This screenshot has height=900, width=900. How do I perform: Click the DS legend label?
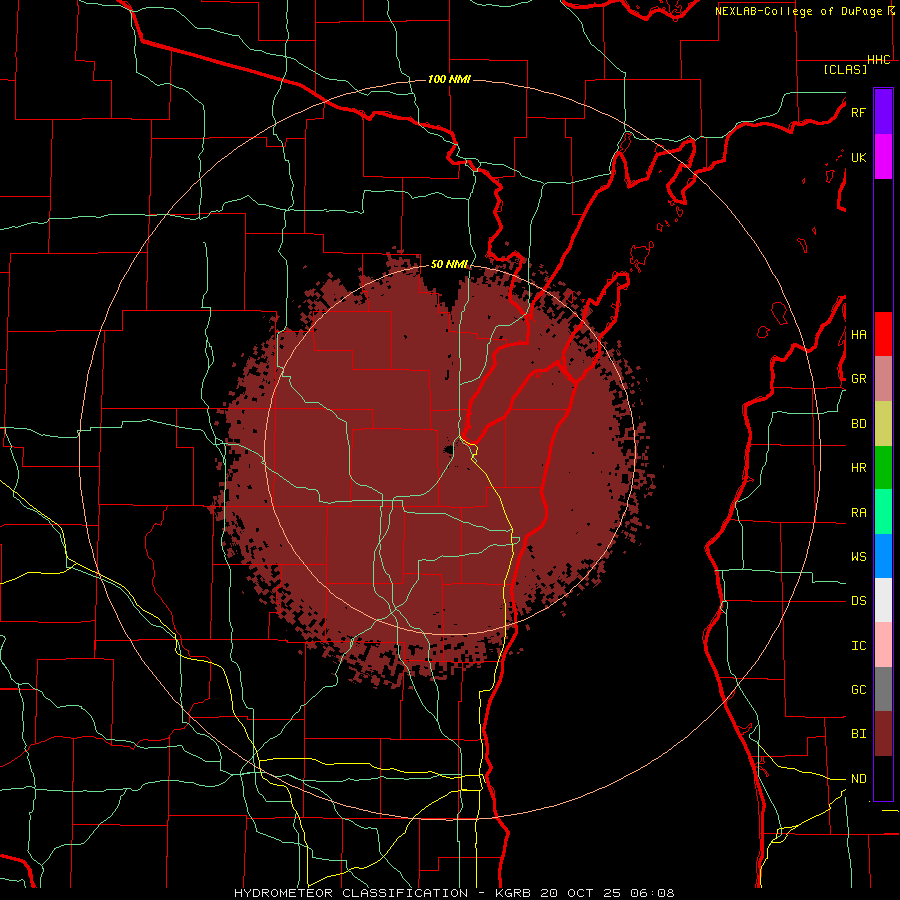pos(858,600)
